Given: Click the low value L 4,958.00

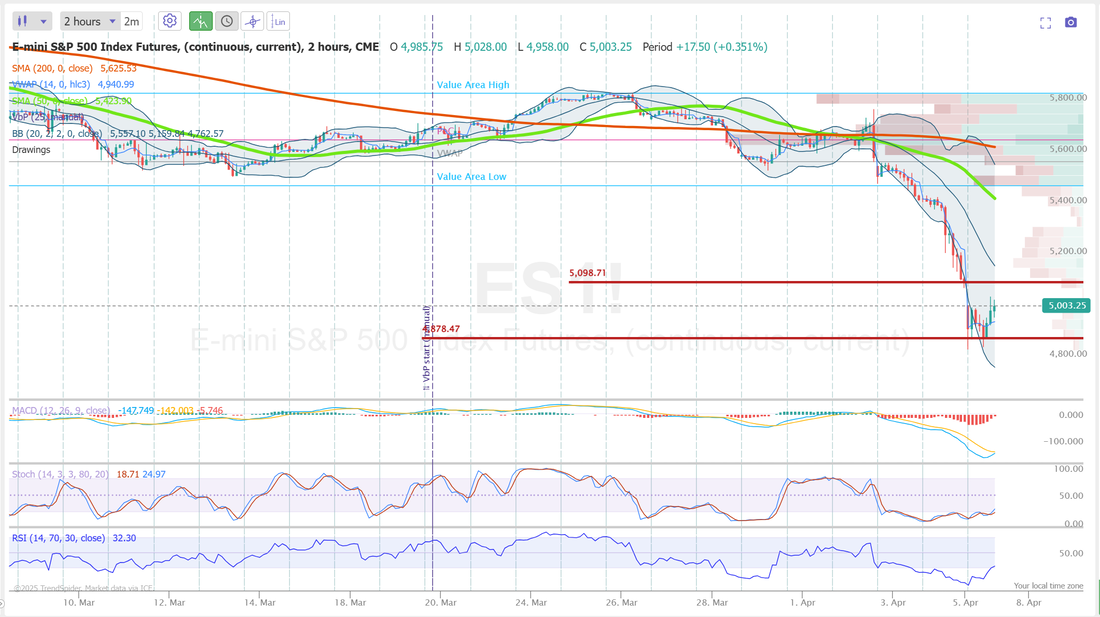Looking at the screenshot, I should point(542,47).
